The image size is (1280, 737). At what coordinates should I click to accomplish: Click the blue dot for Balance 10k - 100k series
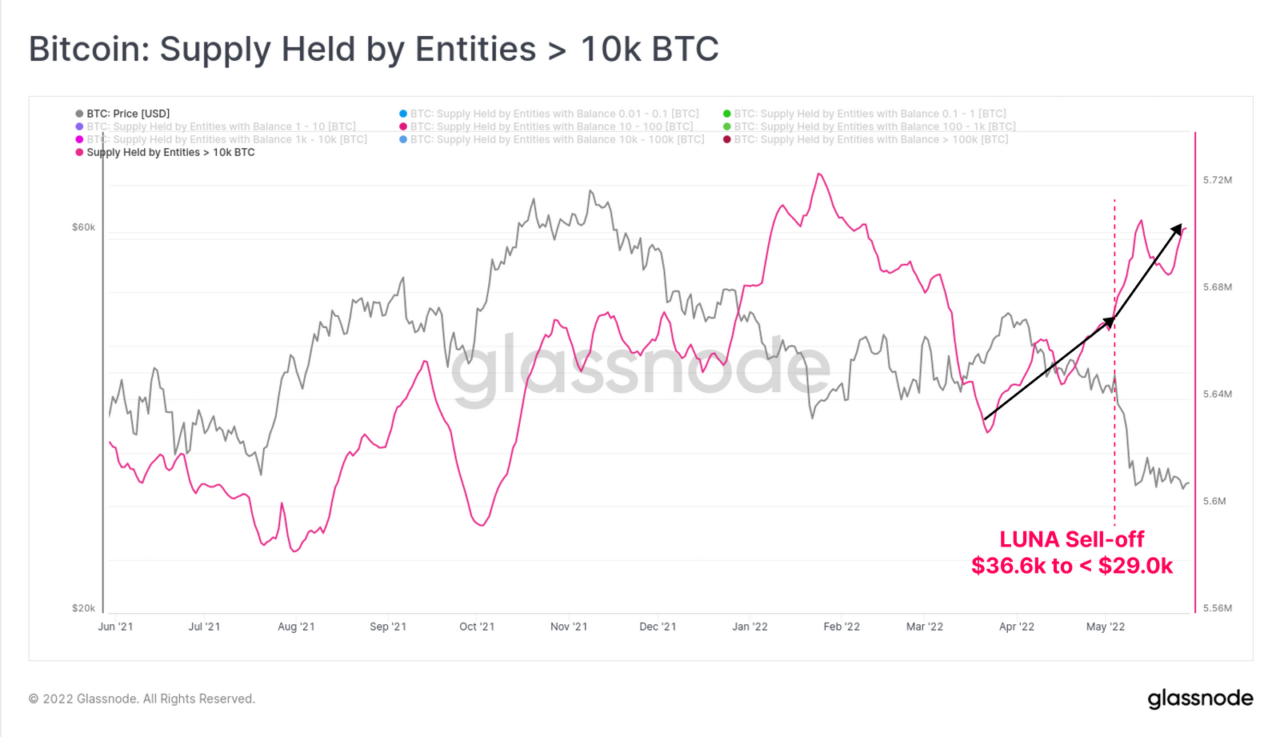pos(402,140)
